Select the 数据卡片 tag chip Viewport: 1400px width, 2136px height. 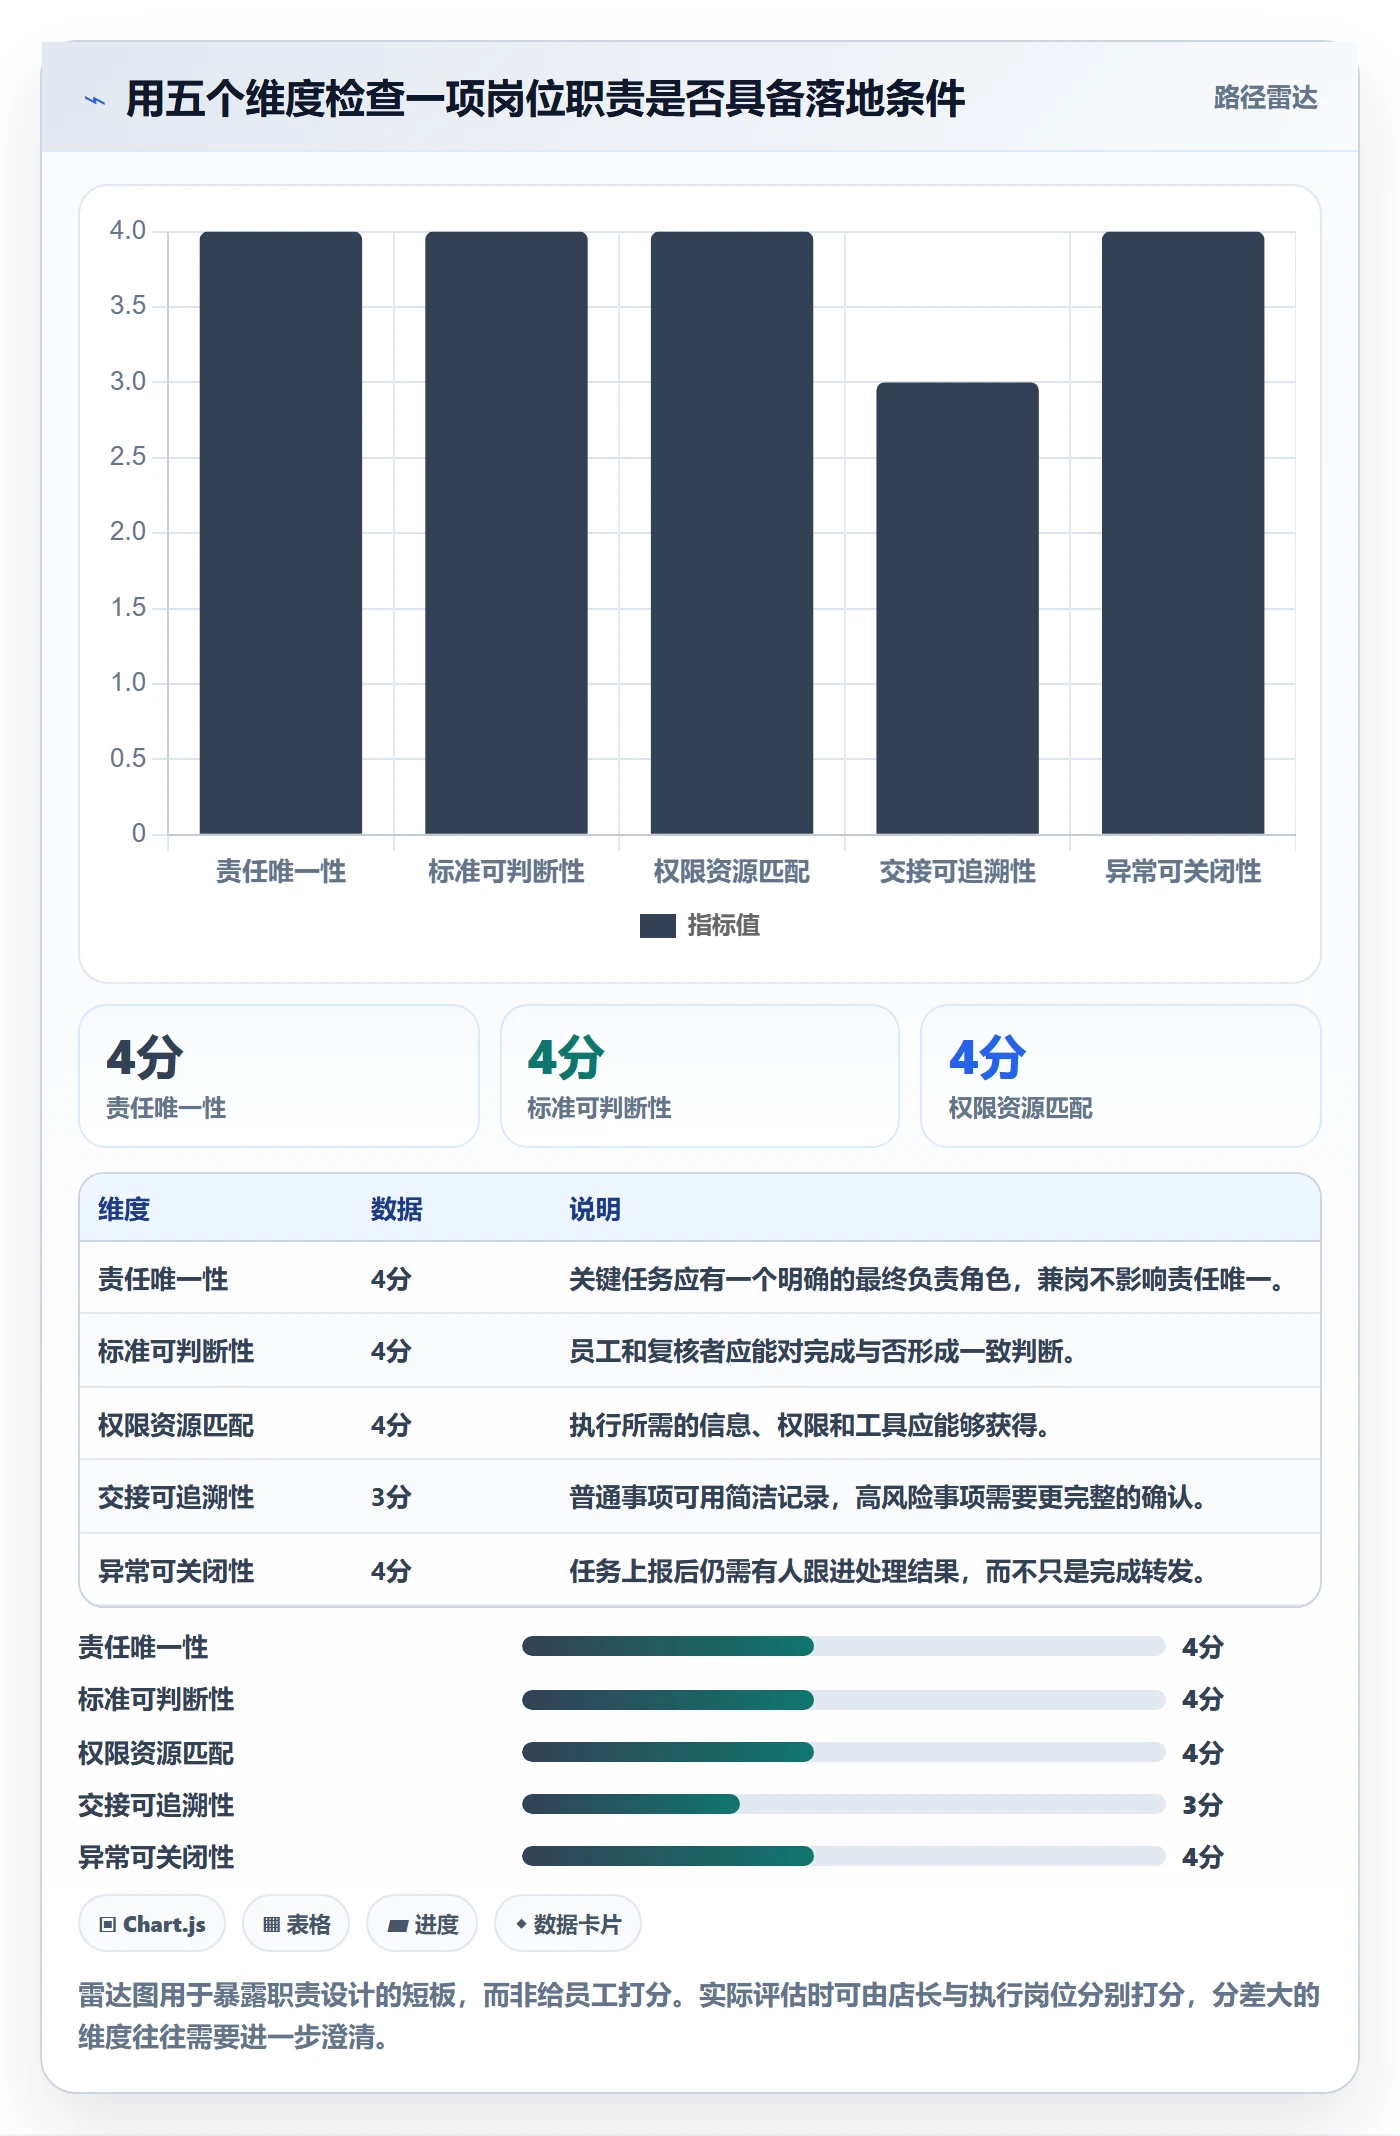click(568, 1924)
